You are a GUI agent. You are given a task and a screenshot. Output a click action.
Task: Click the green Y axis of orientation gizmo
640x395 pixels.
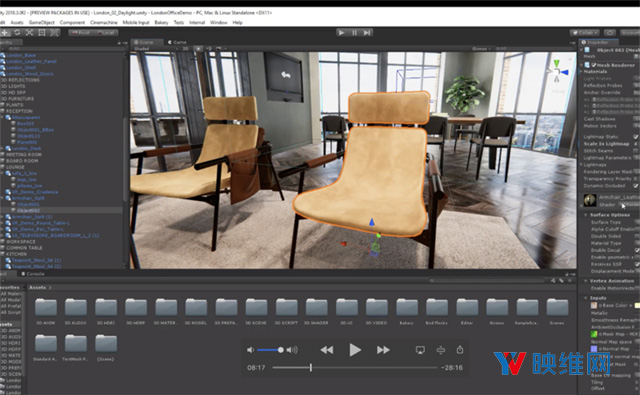[556, 64]
